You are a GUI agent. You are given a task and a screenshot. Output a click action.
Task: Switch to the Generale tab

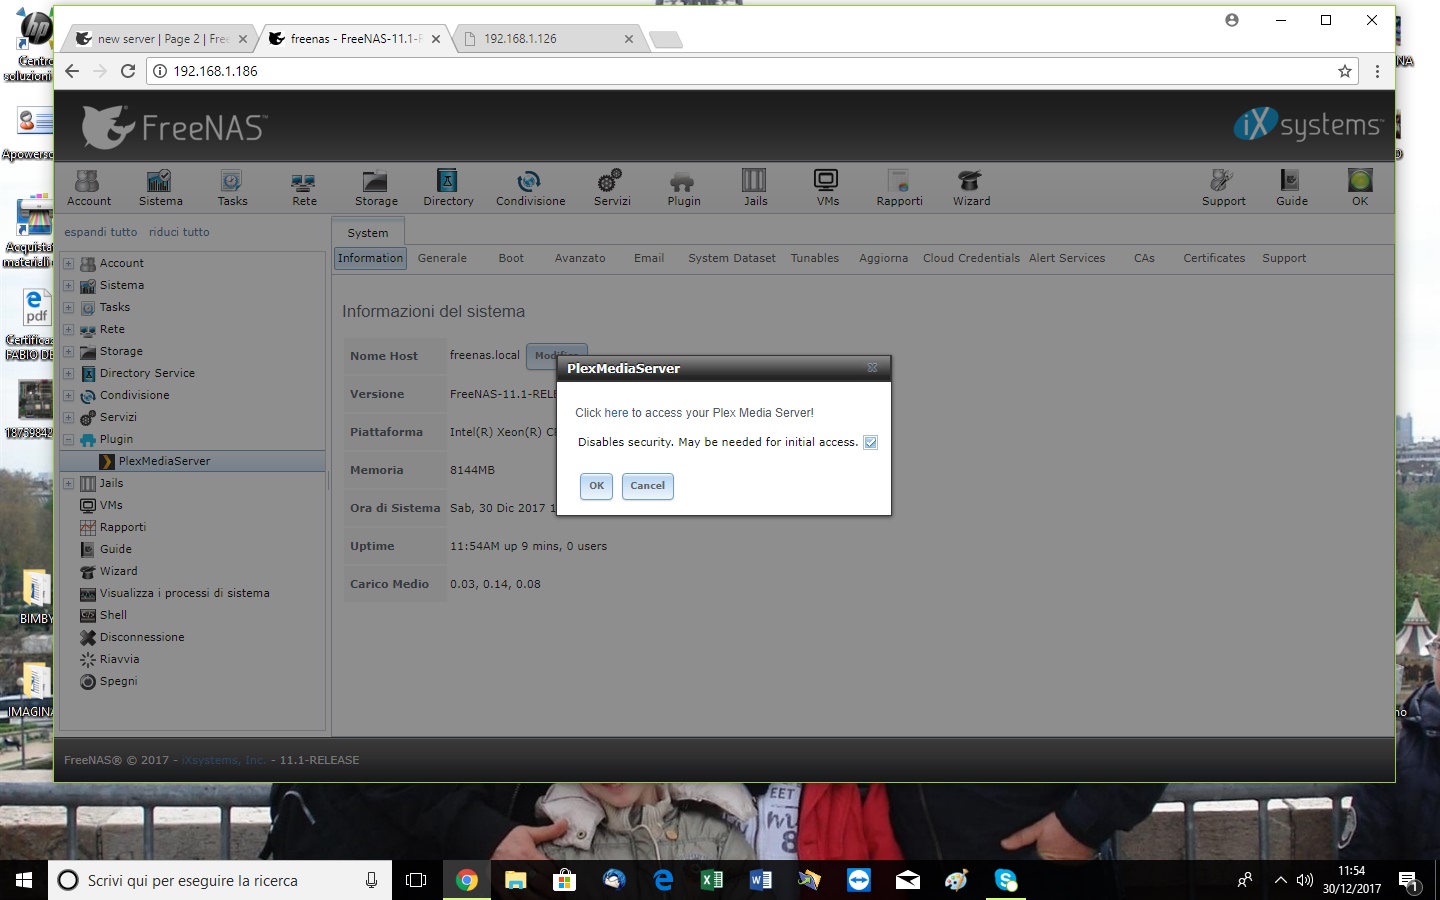(442, 258)
